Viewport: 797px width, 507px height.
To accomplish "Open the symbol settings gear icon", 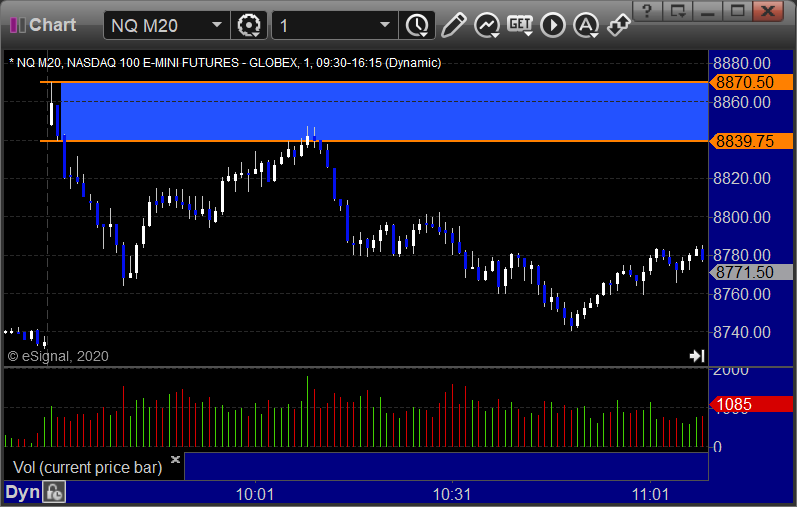I will (249, 25).
